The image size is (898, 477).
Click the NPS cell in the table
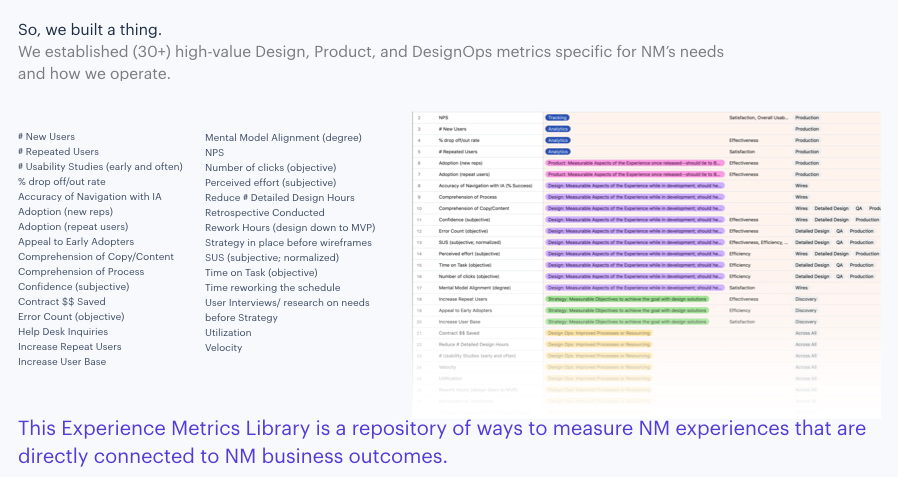pyautogui.click(x=443, y=118)
